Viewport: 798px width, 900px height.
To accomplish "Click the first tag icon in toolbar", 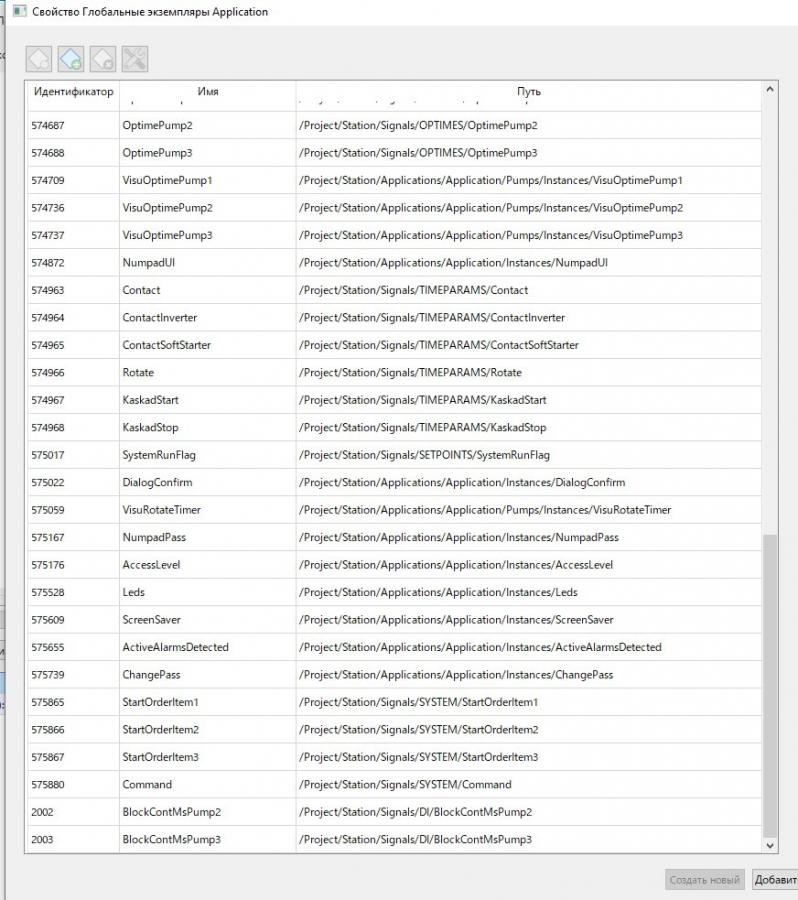I will (39, 59).
